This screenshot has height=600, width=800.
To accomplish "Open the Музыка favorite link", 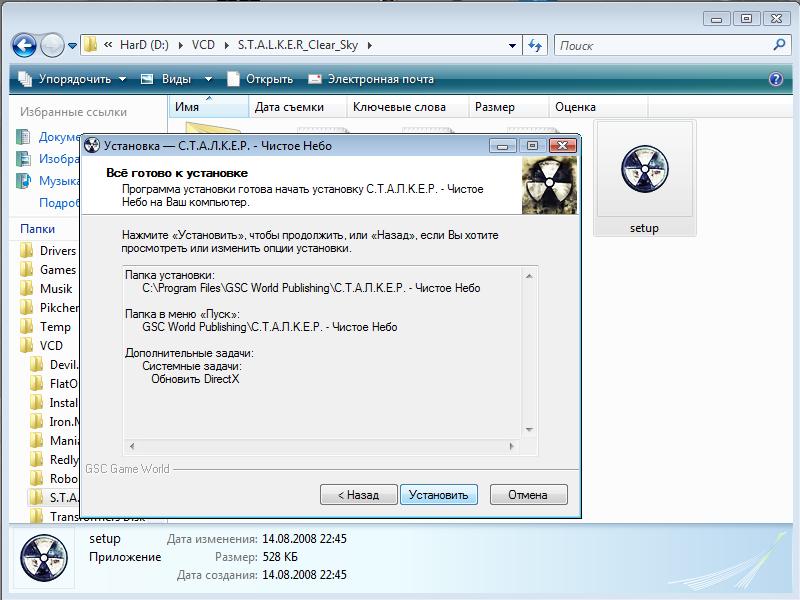I will 48,181.
